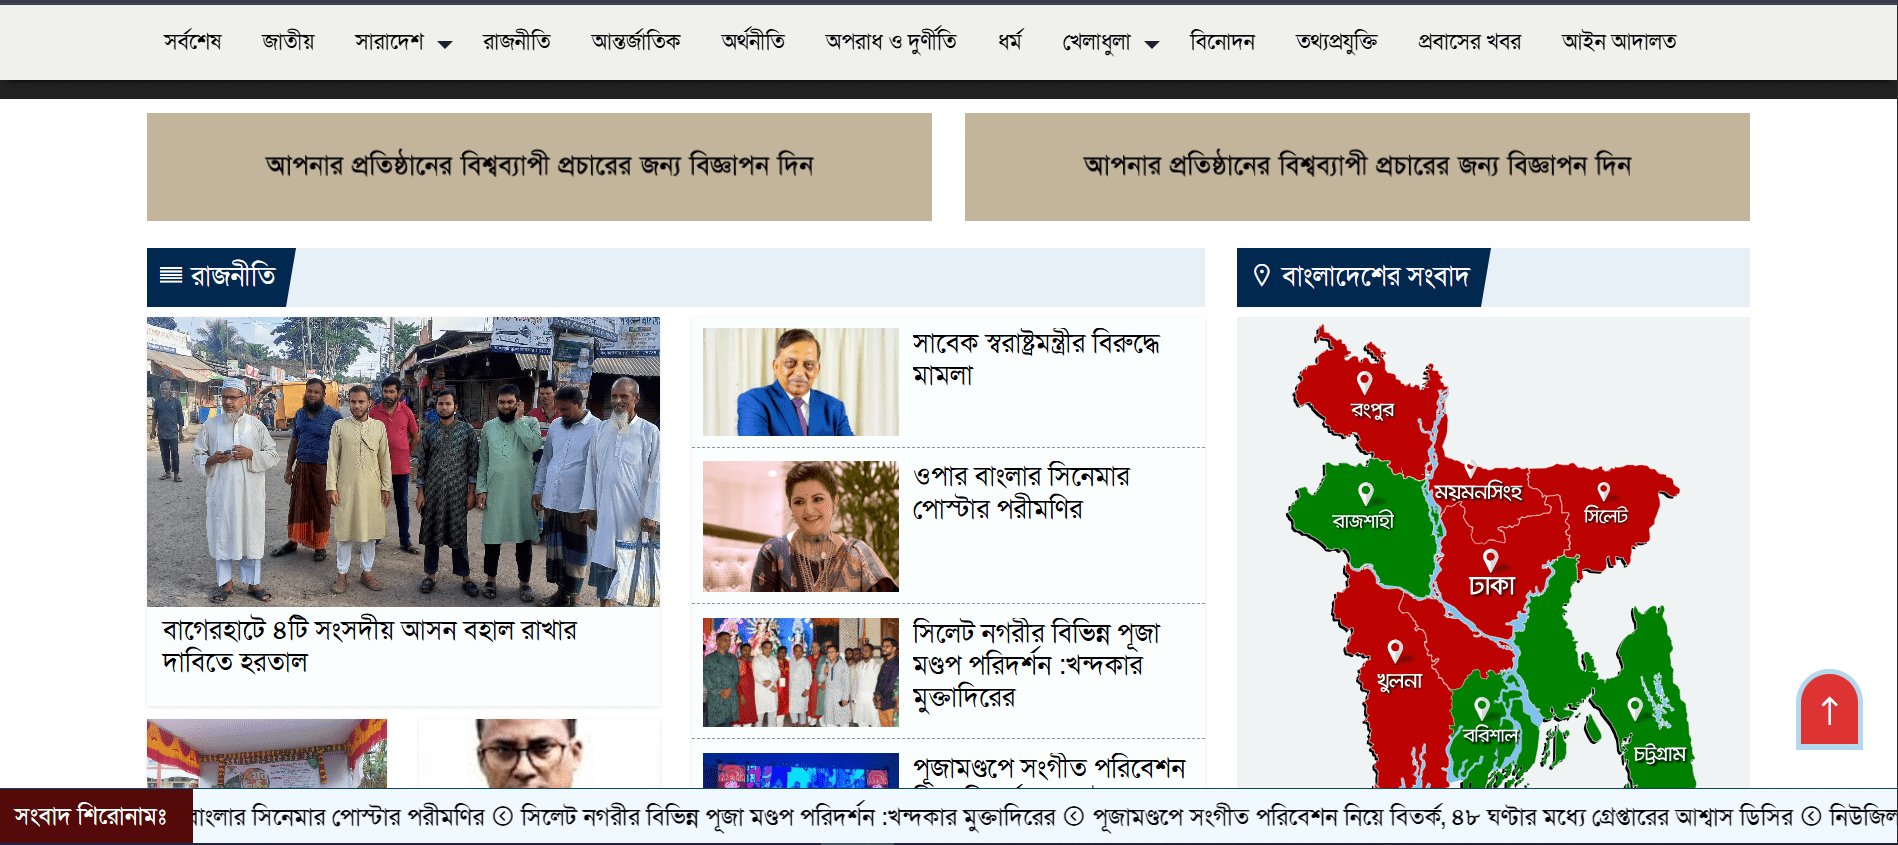
Task: Expand the সারাদেশ dropdown arrow
Action: [445, 44]
